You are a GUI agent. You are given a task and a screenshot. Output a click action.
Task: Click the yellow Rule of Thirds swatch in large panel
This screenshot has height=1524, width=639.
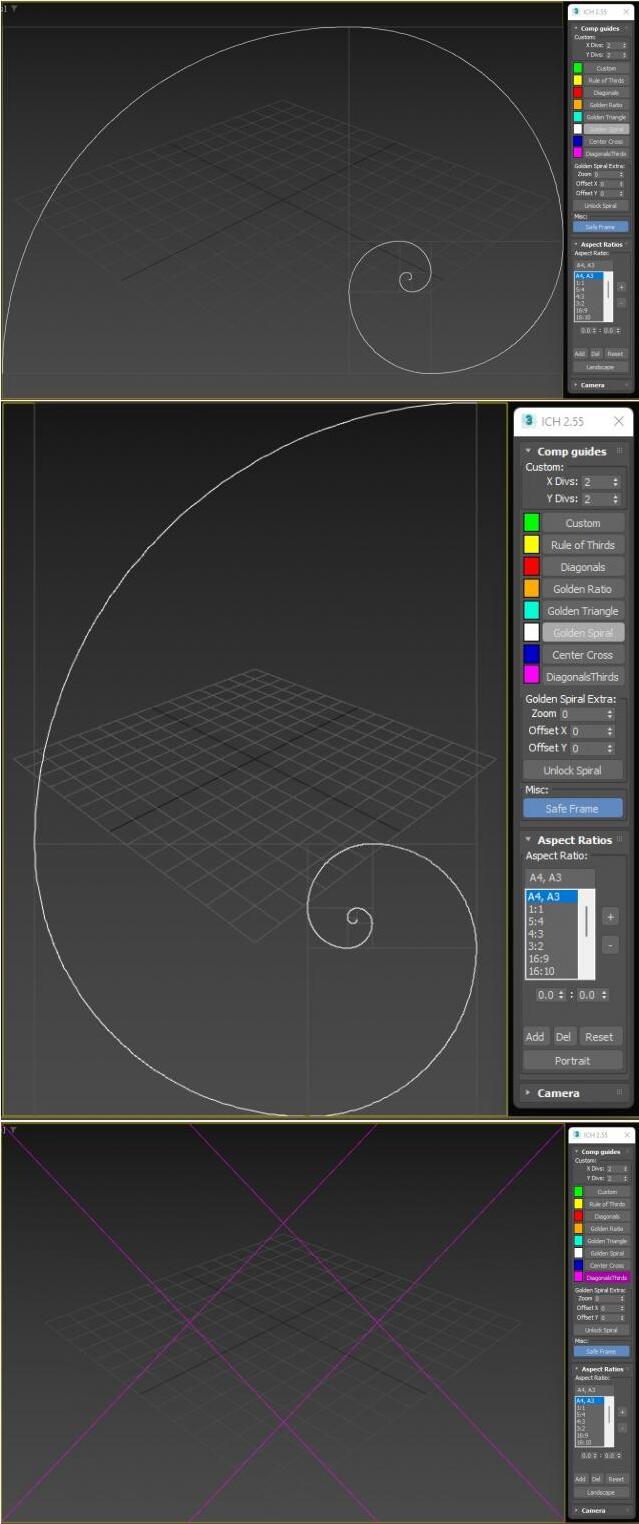pyautogui.click(x=531, y=544)
